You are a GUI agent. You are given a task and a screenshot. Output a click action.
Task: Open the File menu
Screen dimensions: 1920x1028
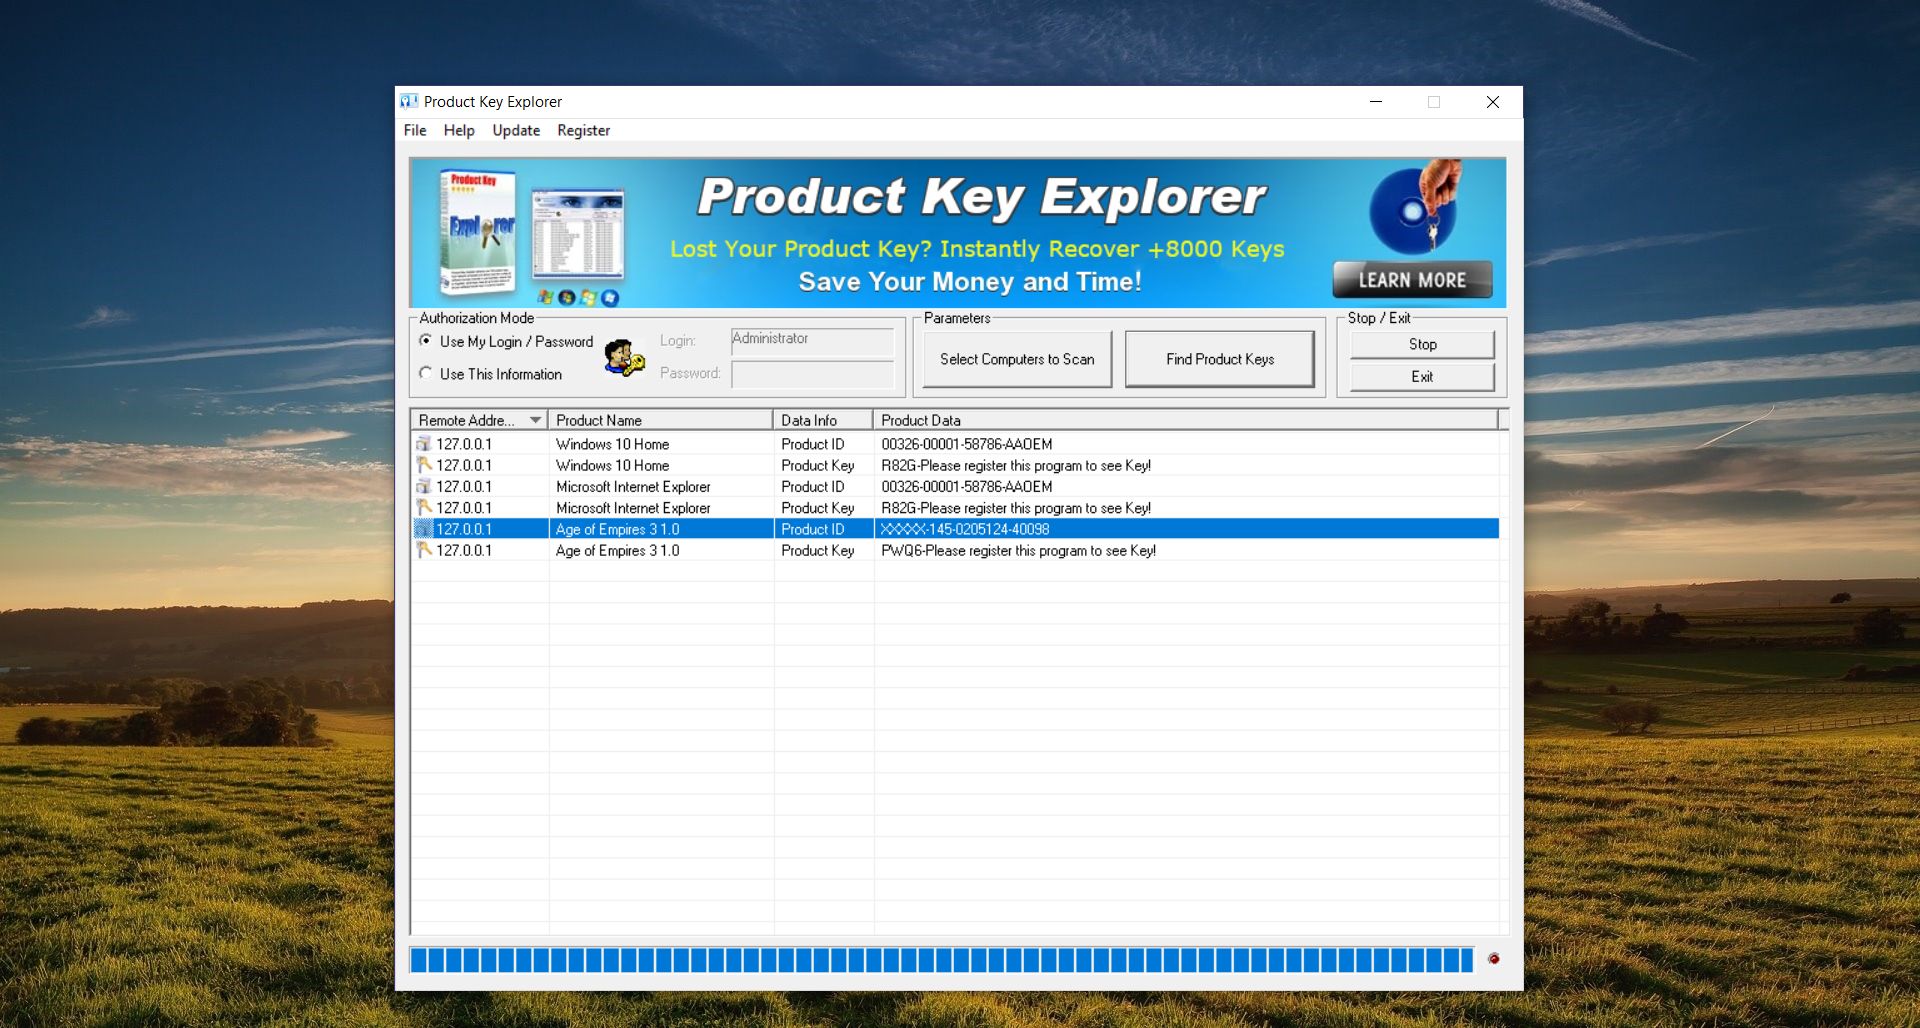pyautogui.click(x=414, y=130)
